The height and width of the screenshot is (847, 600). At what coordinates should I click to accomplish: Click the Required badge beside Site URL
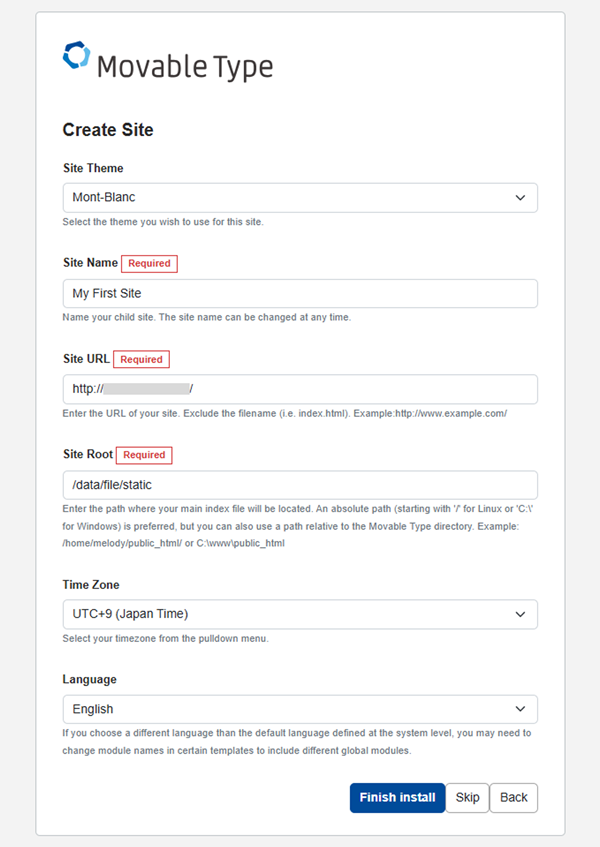(x=141, y=359)
